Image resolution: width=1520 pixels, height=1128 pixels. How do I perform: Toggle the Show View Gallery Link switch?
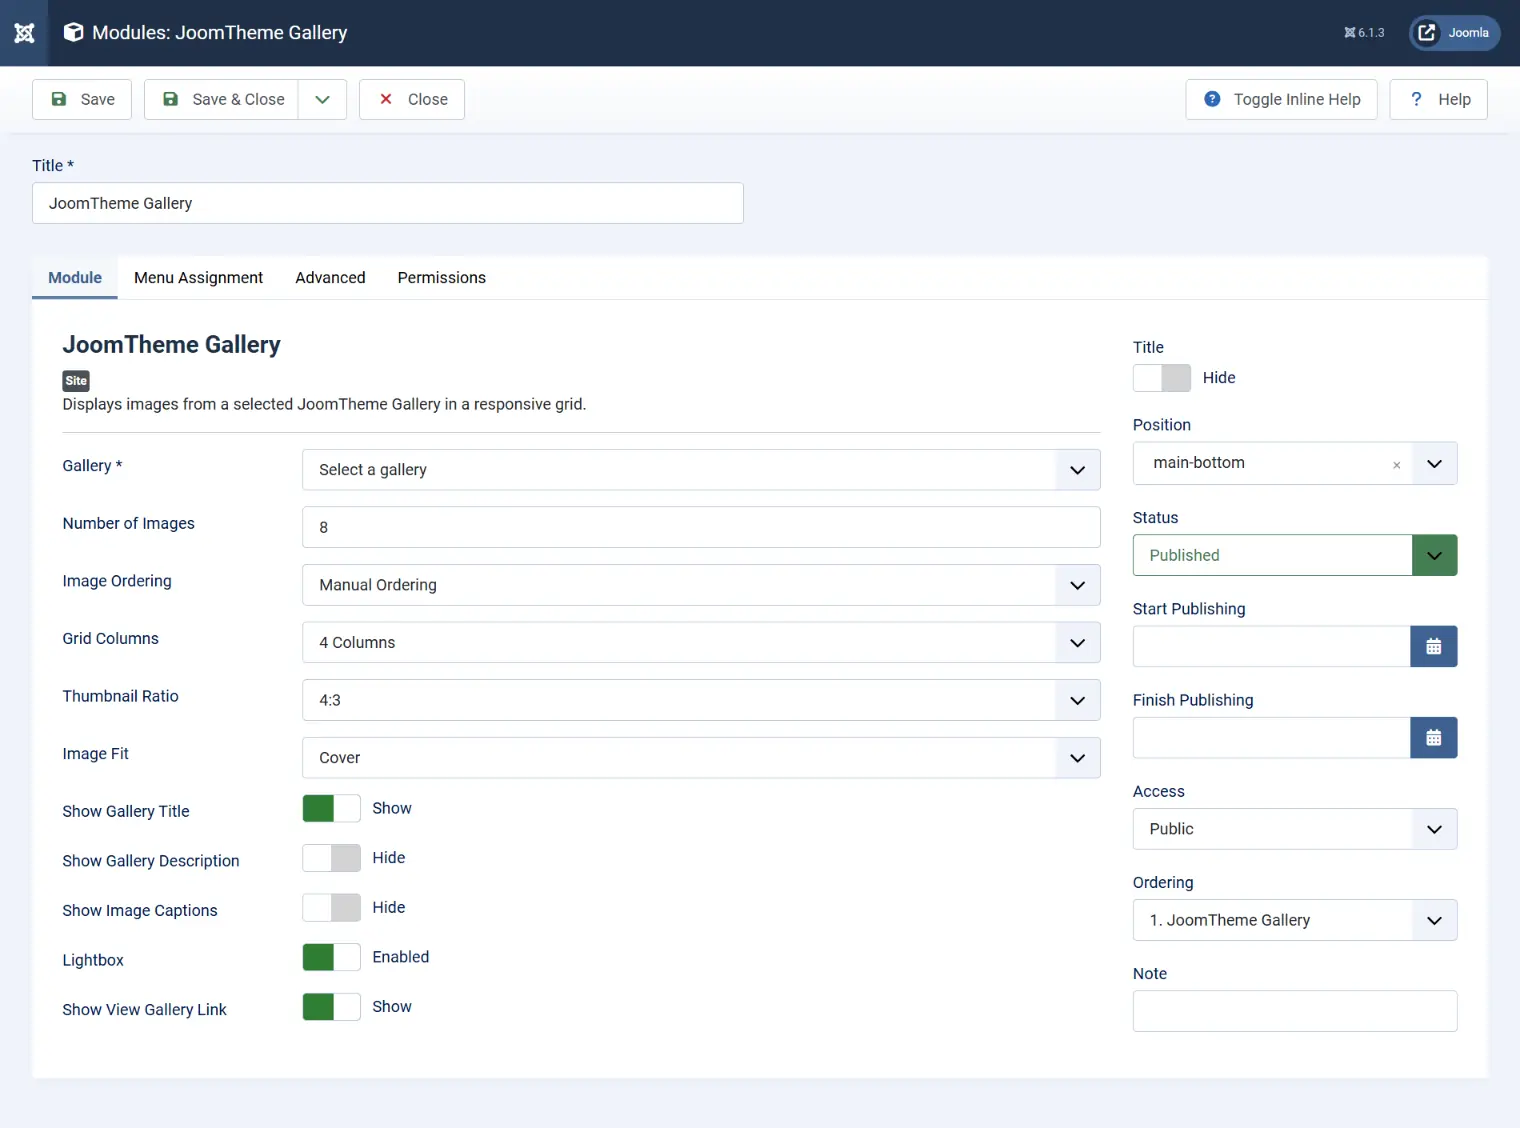[331, 1007]
